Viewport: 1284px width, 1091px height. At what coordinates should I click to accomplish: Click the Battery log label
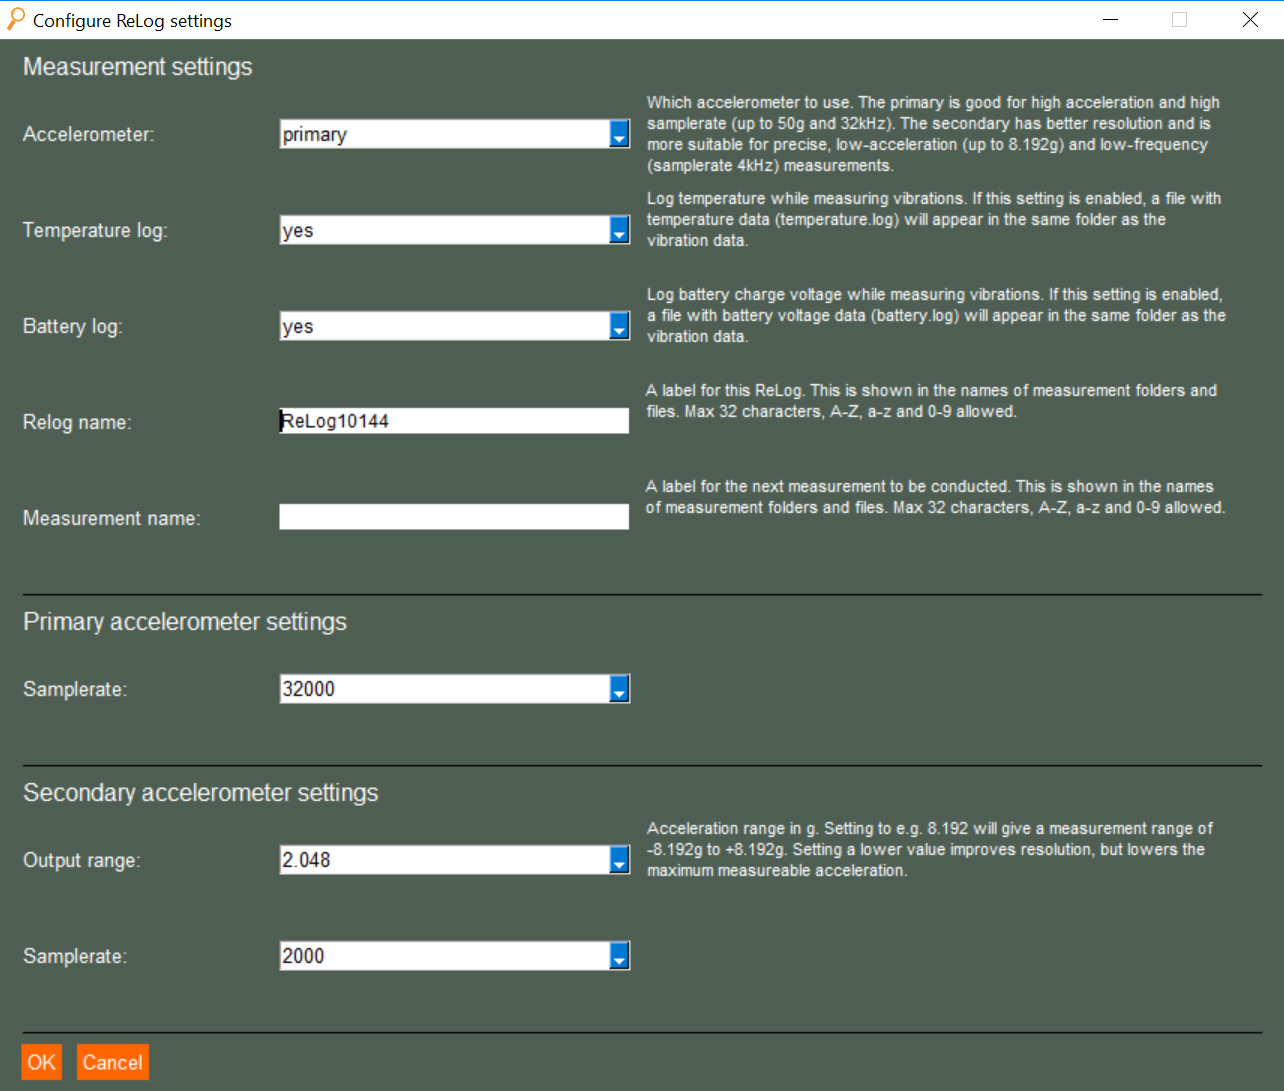tap(73, 326)
